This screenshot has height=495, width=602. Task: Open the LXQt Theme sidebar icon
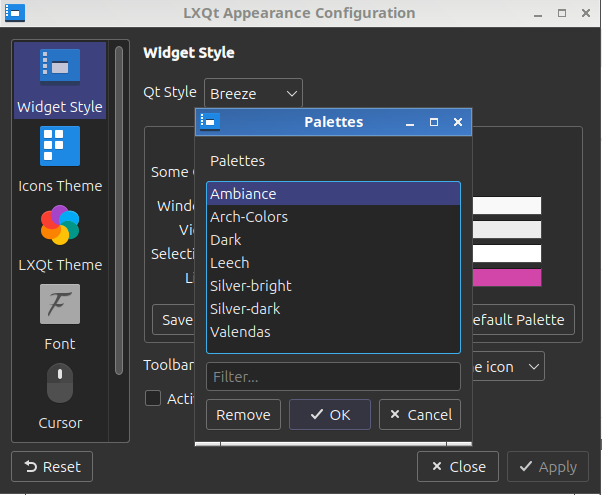pyautogui.click(x=60, y=225)
